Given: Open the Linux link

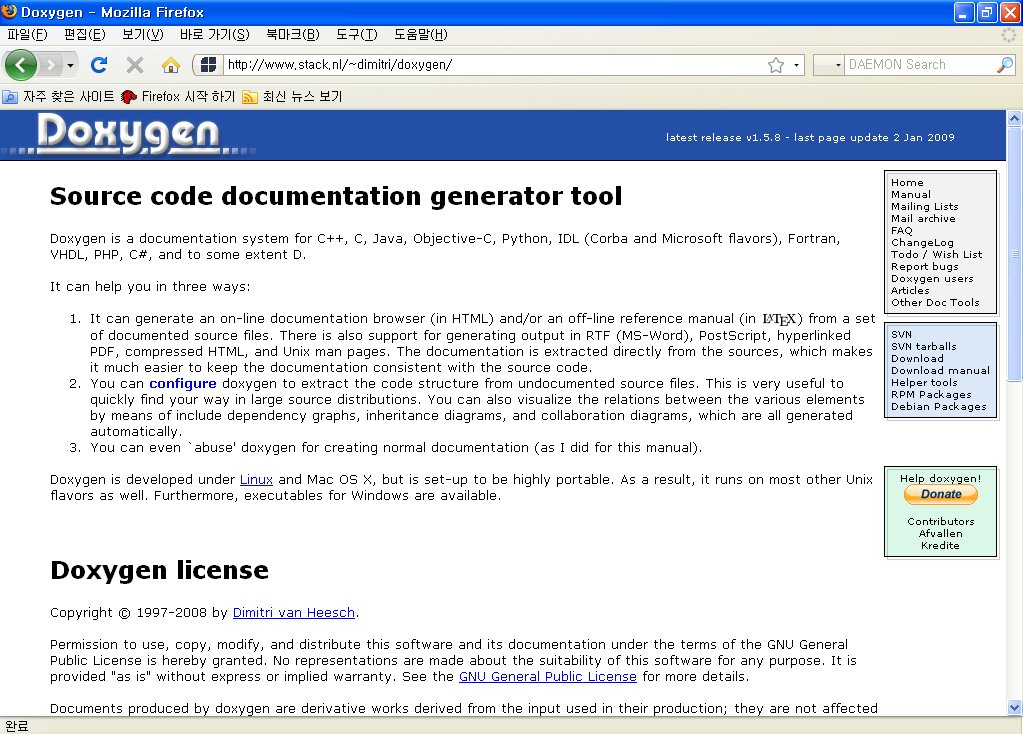Looking at the screenshot, I should pyautogui.click(x=256, y=480).
